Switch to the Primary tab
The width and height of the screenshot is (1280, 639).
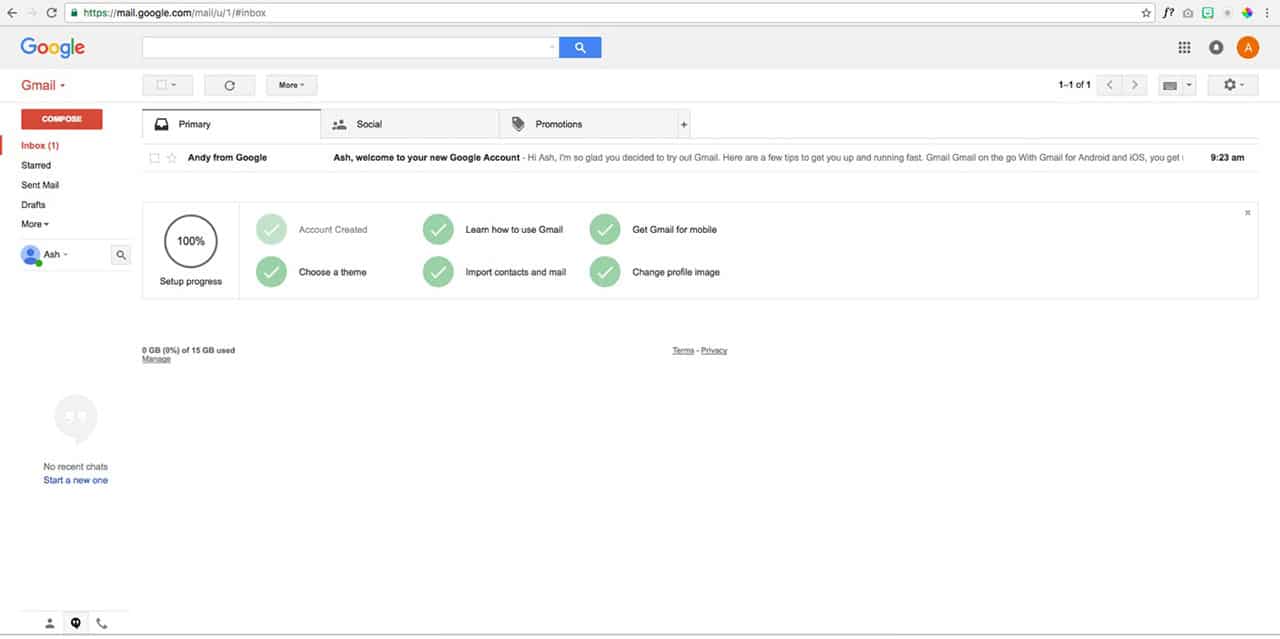click(231, 124)
